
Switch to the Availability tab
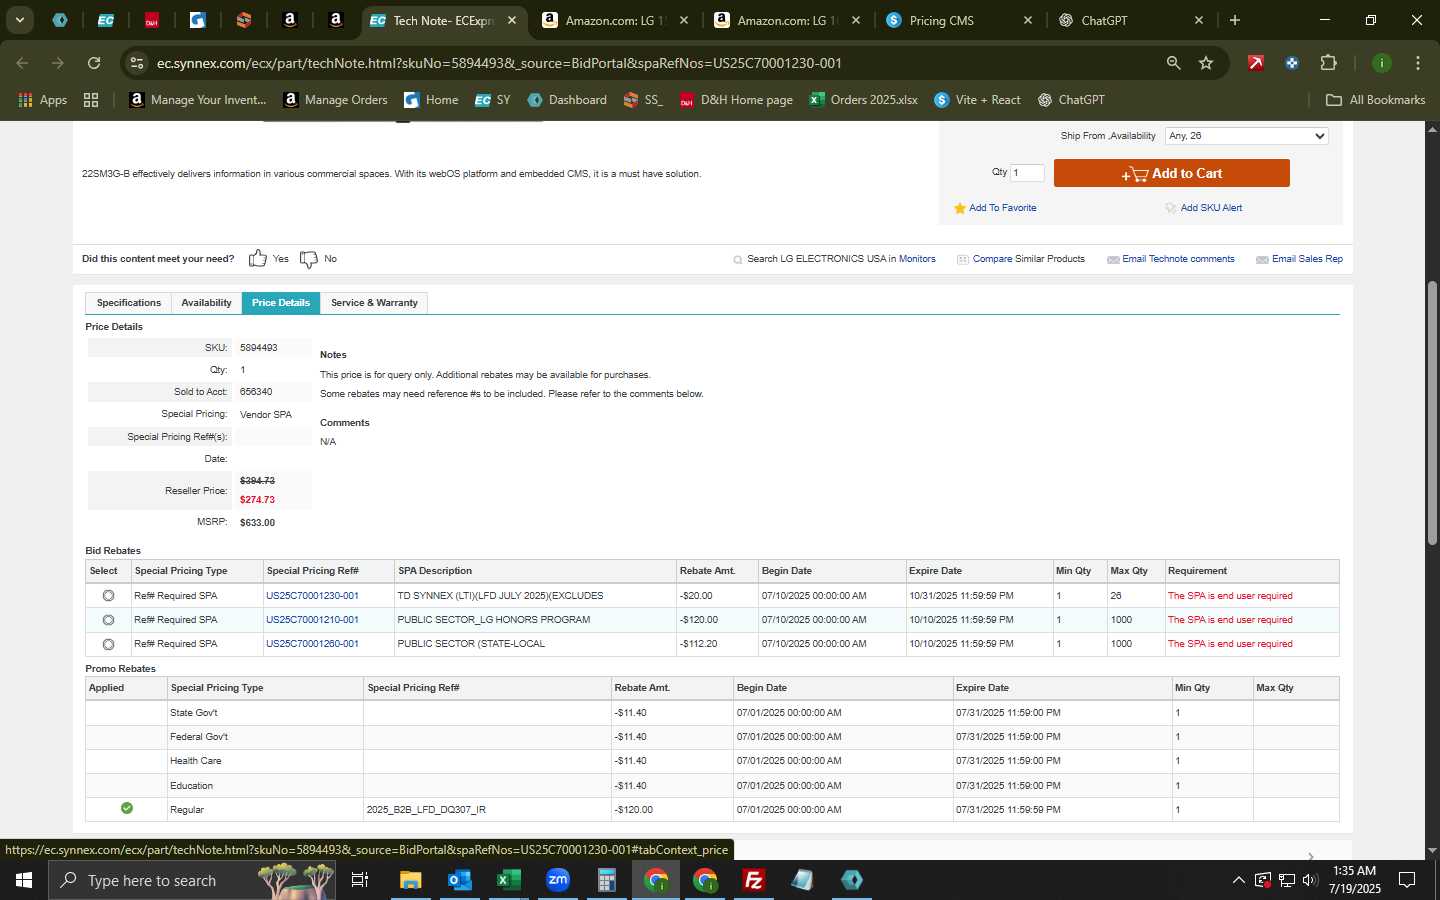[206, 303]
